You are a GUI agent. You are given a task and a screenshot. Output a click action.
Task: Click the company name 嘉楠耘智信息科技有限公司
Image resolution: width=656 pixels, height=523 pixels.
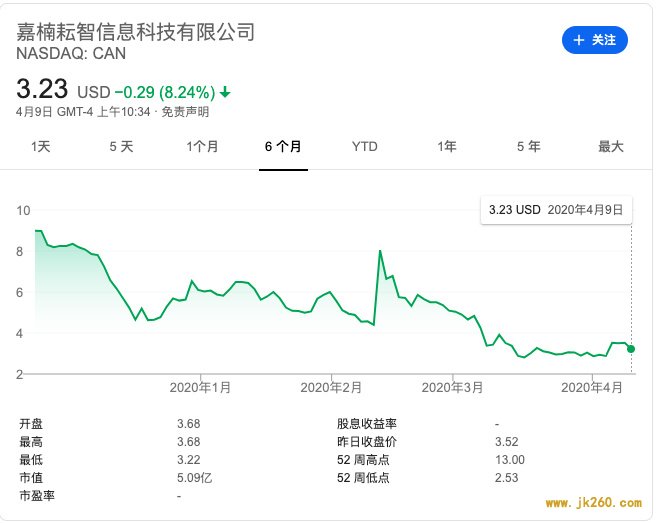pos(136,32)
